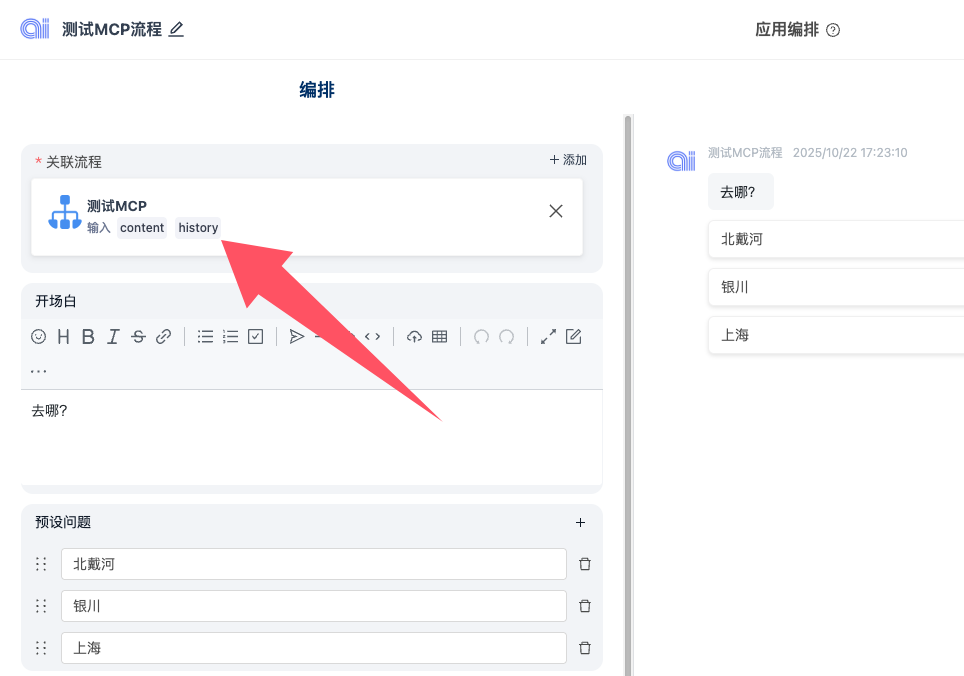This screenshot has width=964, height=676.
Task: Toggle fullscreen mode for the editor
Action: point(548,337)
